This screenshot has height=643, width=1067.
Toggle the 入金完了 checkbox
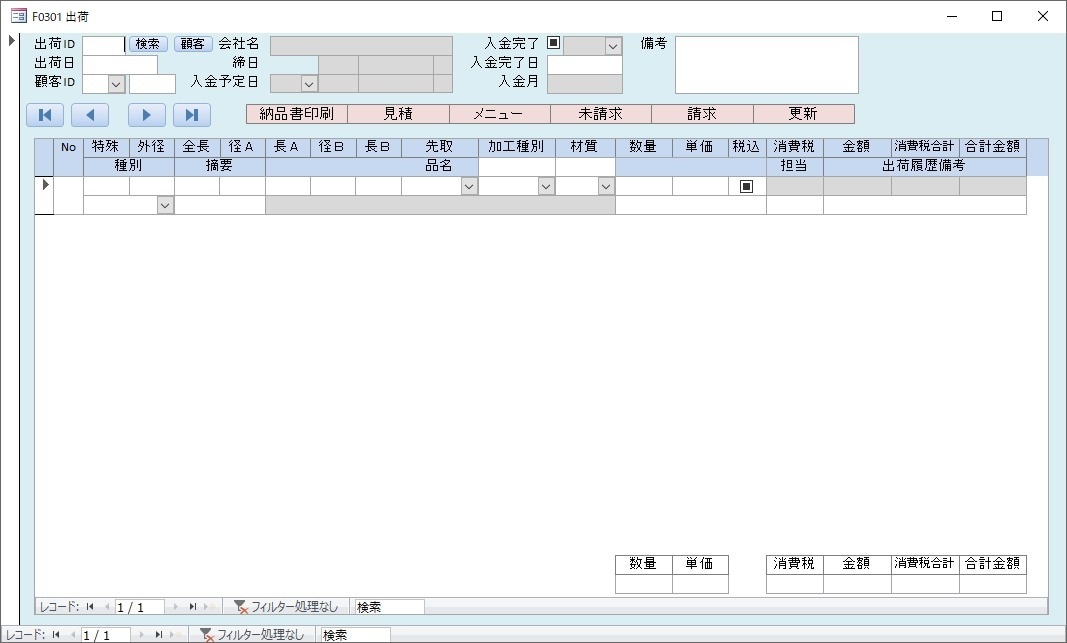pos(554,43)
